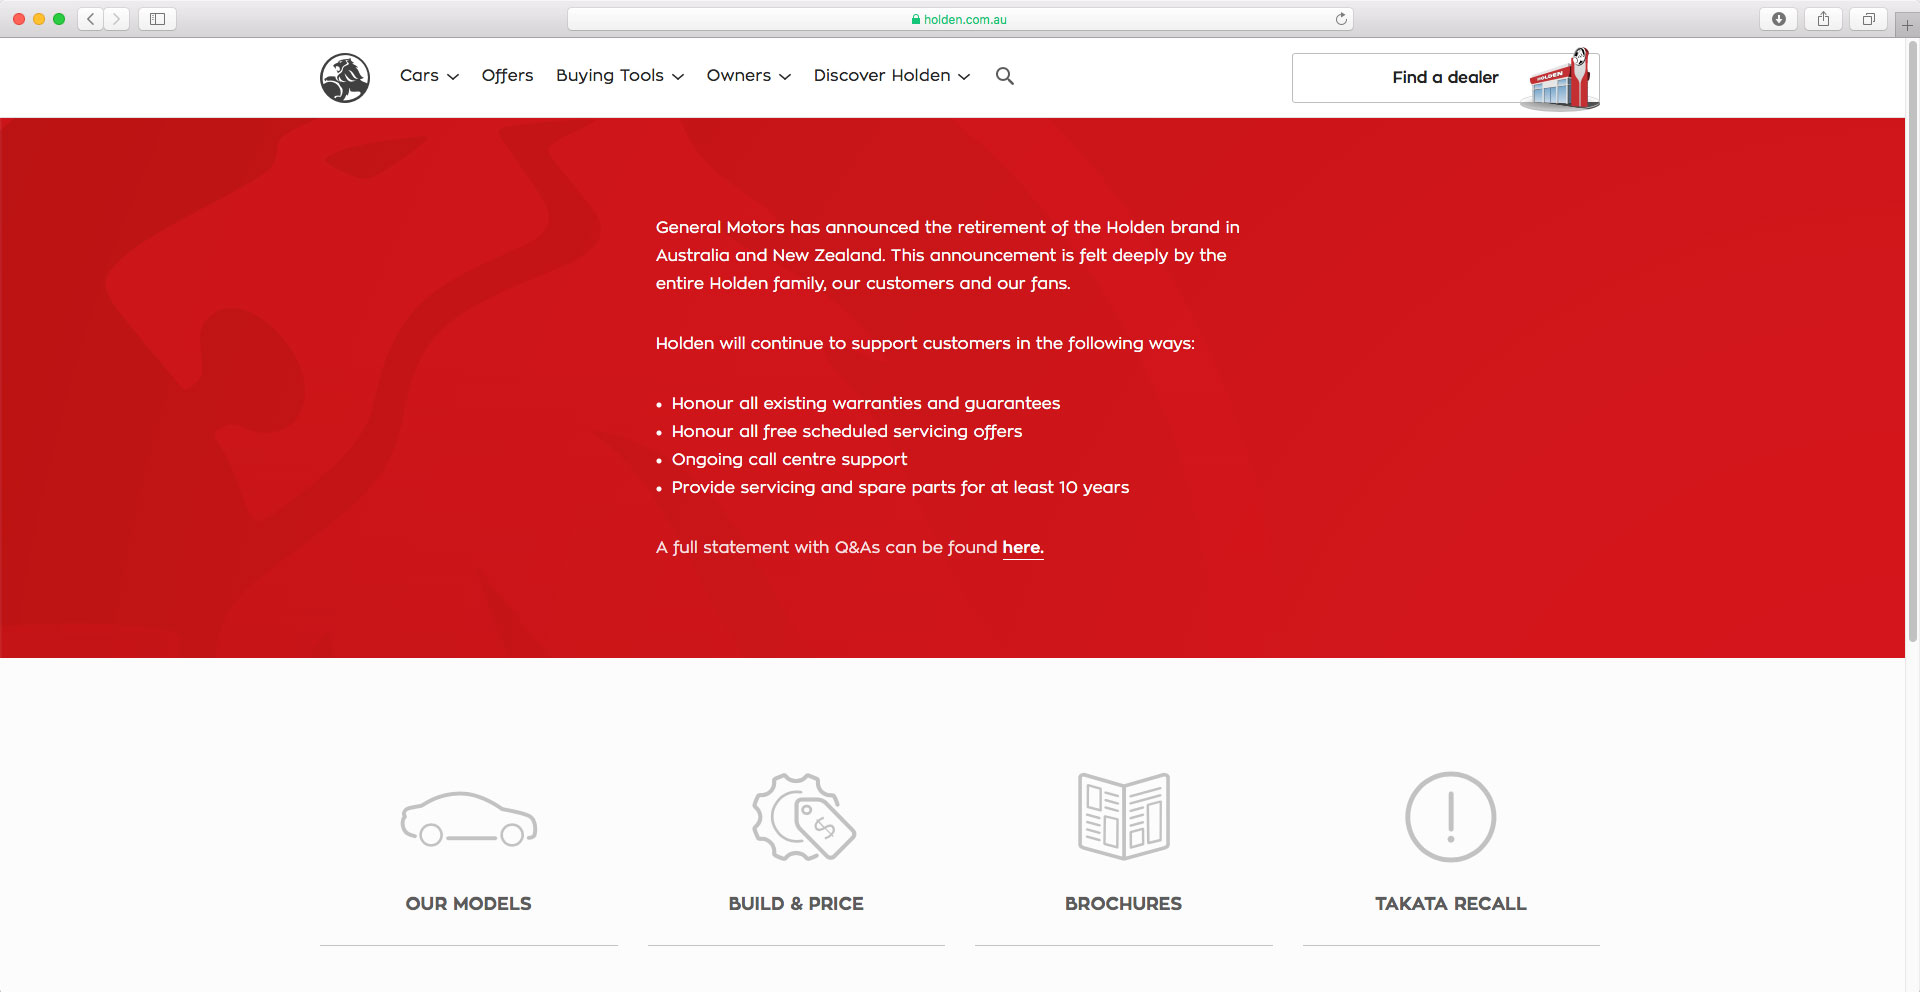Go to the Offers page
1920x992 pixels.
point(507,76)
